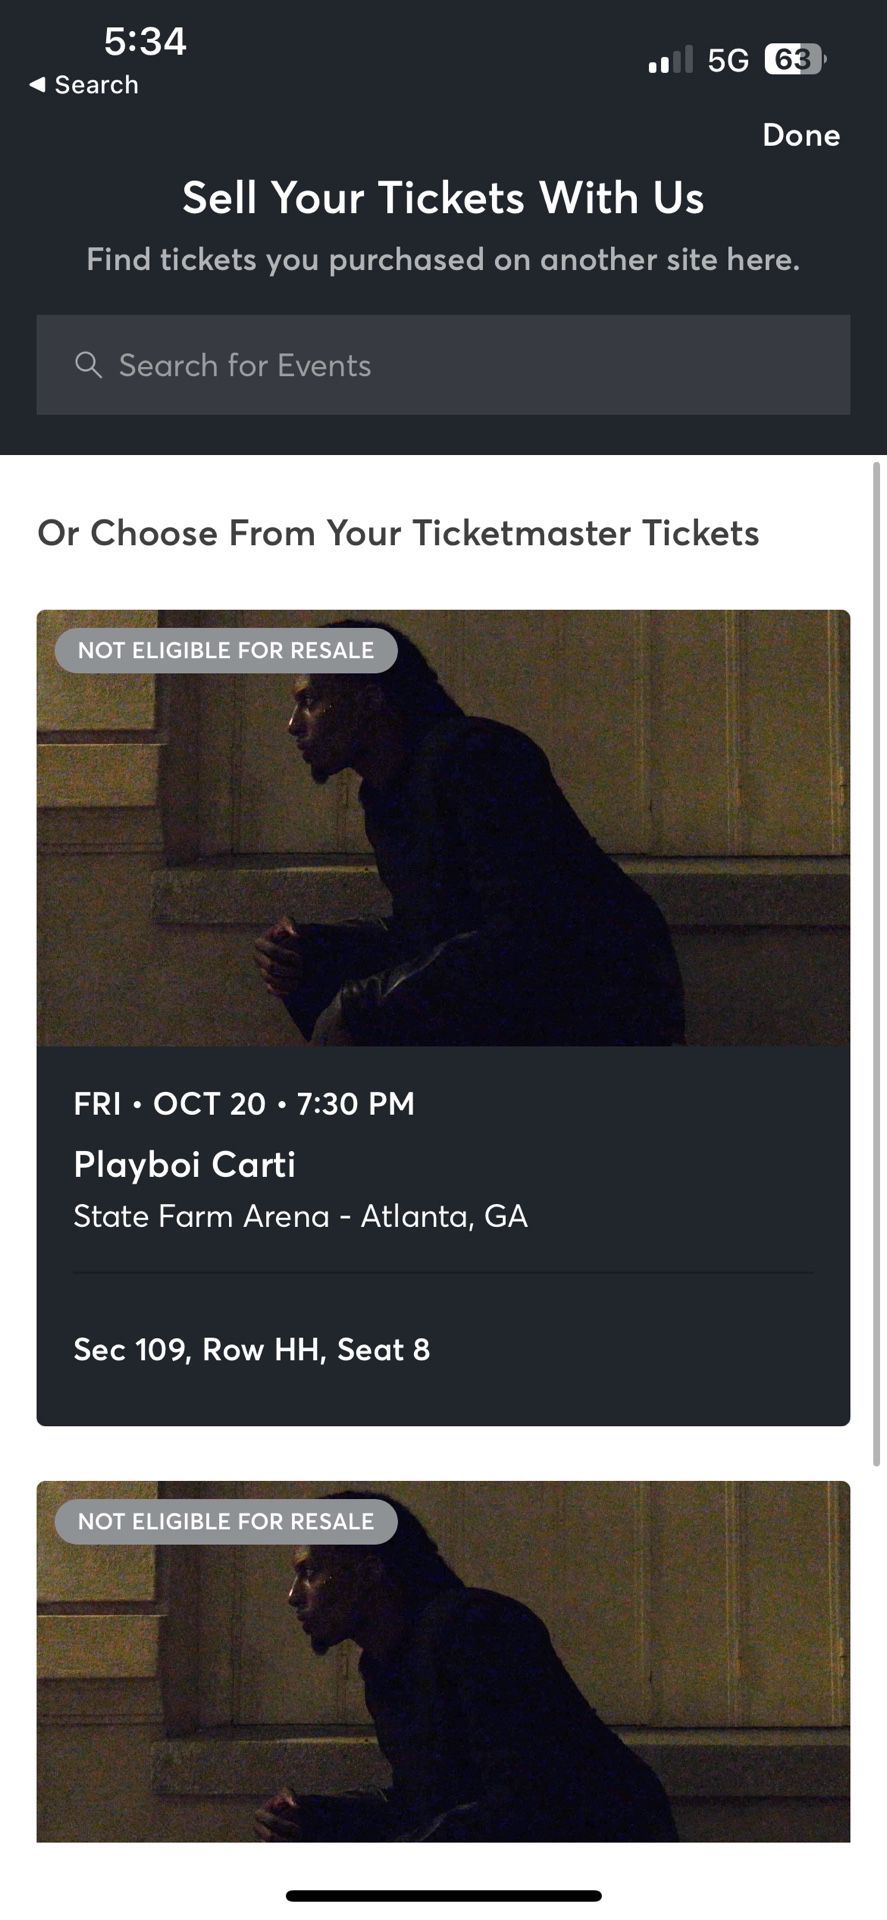The height and width of the screenshot is (1920, 887).
Task: Tap the Done button
Action: (800, 135)
